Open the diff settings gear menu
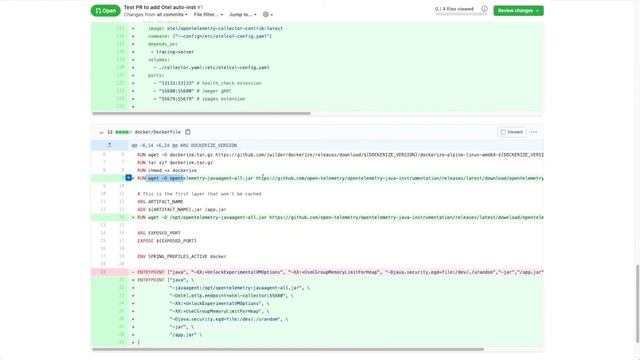640x360 pixels. coord(268,15)
